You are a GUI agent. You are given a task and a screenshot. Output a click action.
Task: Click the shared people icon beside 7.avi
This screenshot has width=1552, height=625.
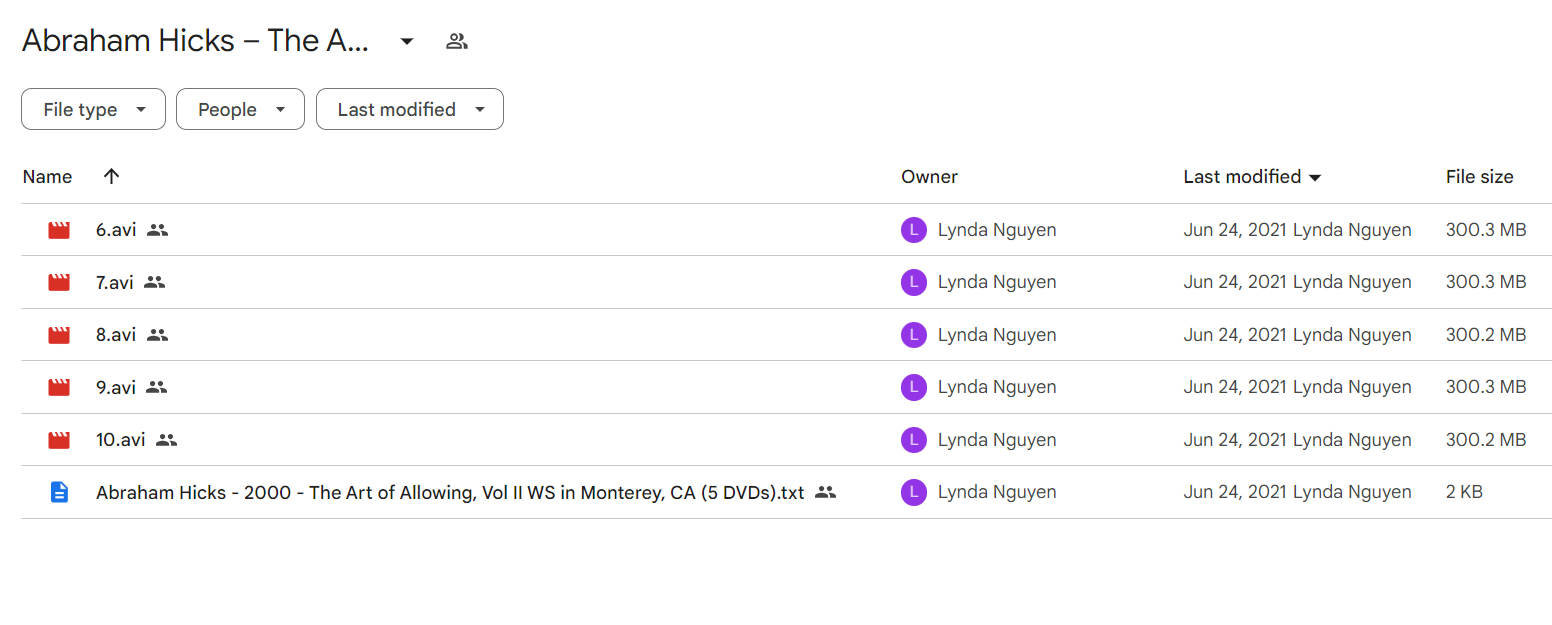click(154, 282)
